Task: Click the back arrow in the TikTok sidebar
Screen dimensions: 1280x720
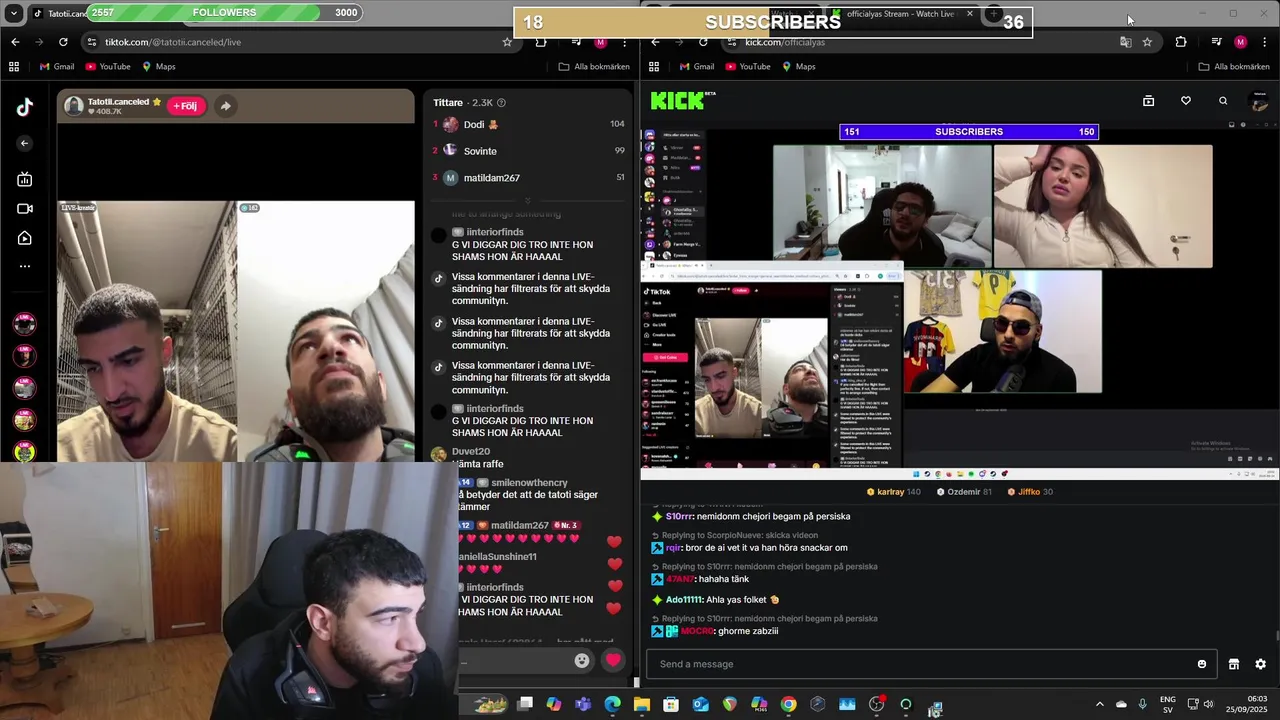Action: coord(25,143)
